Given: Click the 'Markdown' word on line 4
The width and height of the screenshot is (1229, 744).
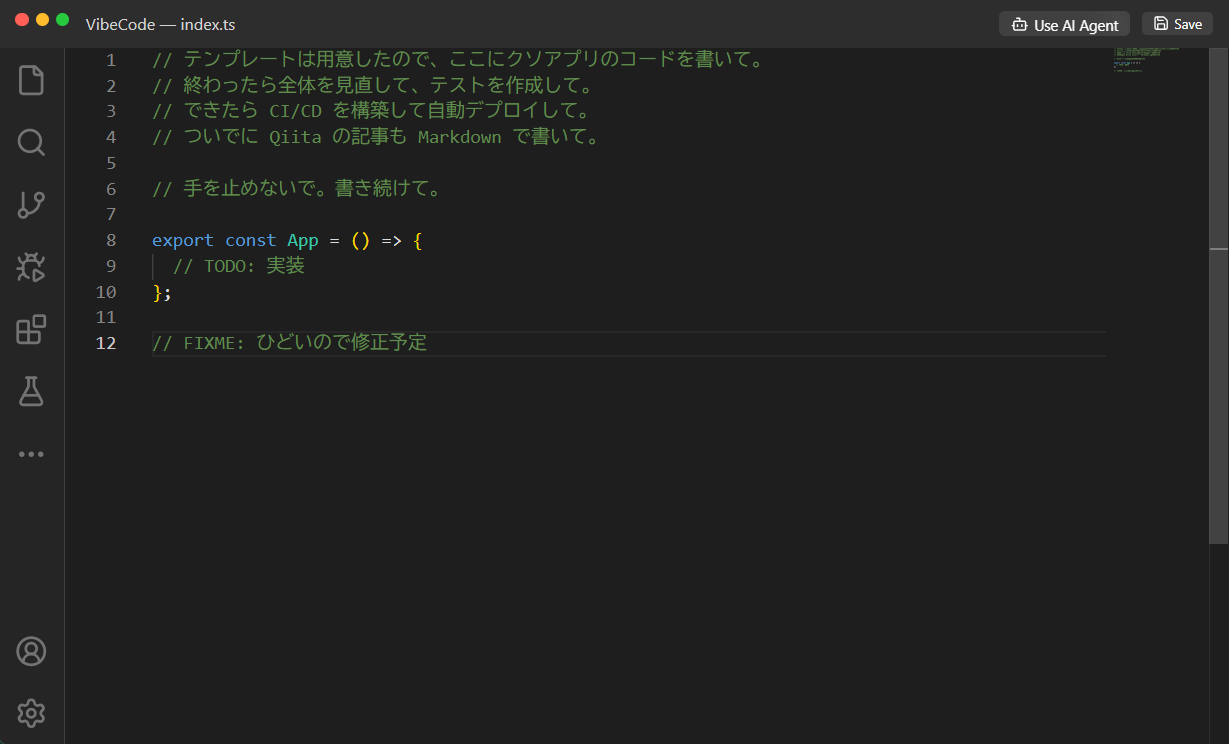Looking at the screenshot, I should pos(459,137).
